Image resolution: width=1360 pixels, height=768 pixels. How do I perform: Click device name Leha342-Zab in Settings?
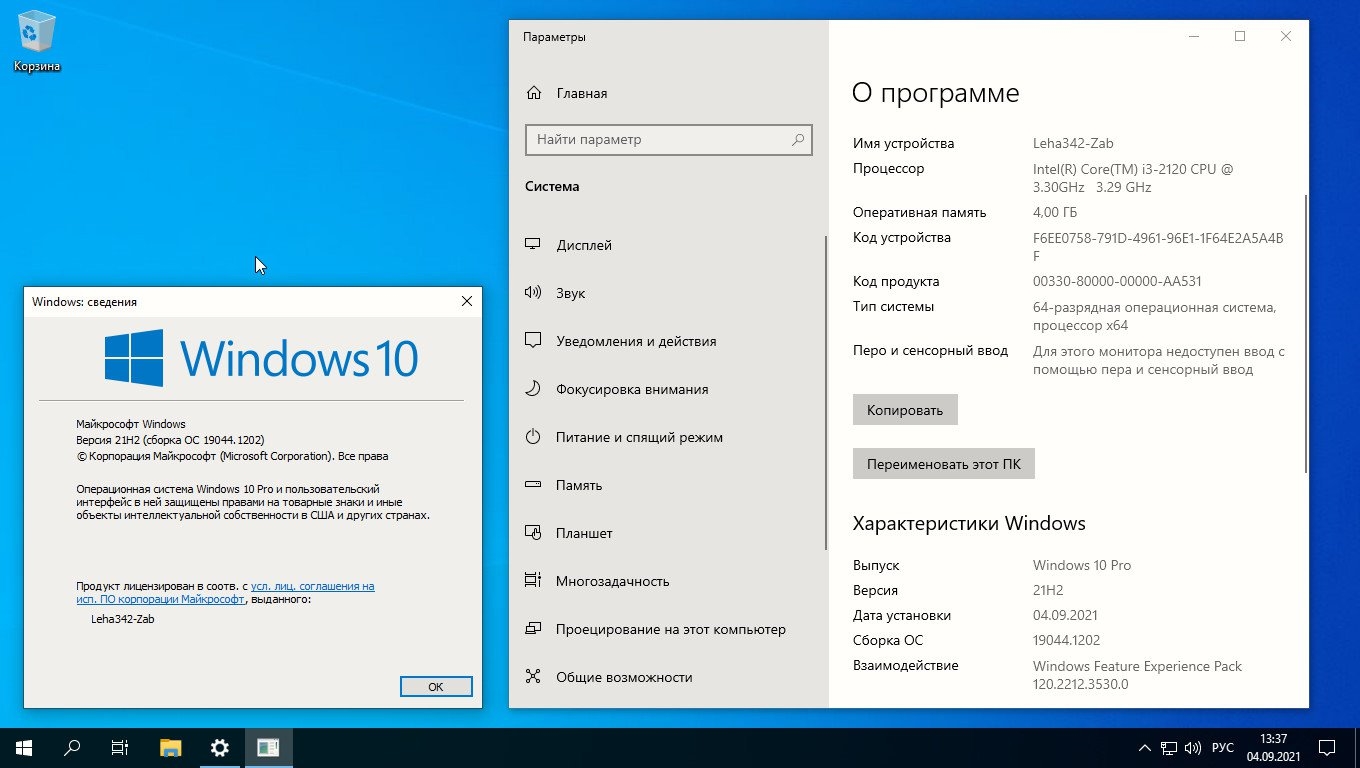(x=1073, y=143)
